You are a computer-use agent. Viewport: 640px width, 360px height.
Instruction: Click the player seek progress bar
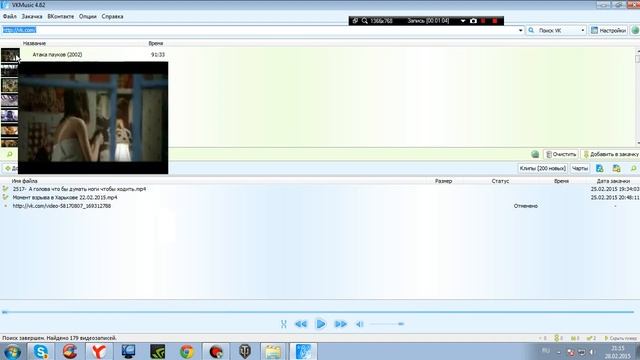[x=318, y=312]
